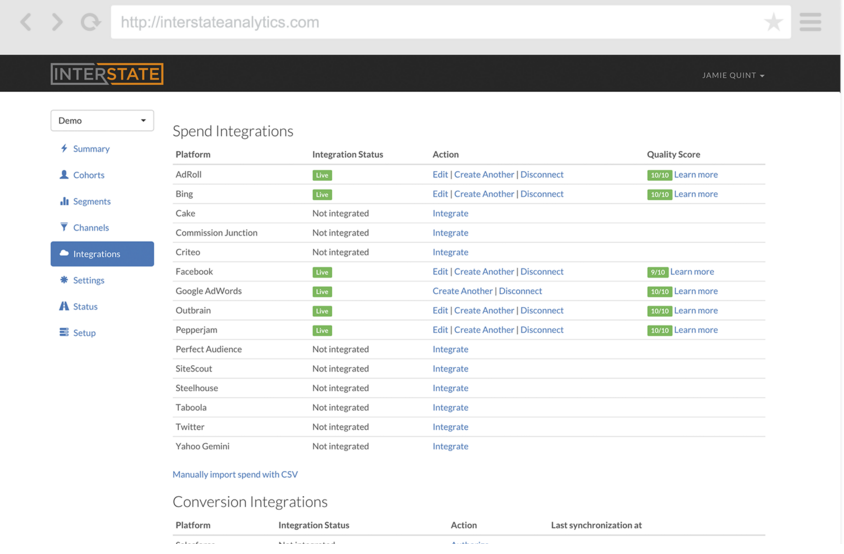Click the Cohorts person icon
Viewport: 844px width, 554px height.
tap(64, 175)
